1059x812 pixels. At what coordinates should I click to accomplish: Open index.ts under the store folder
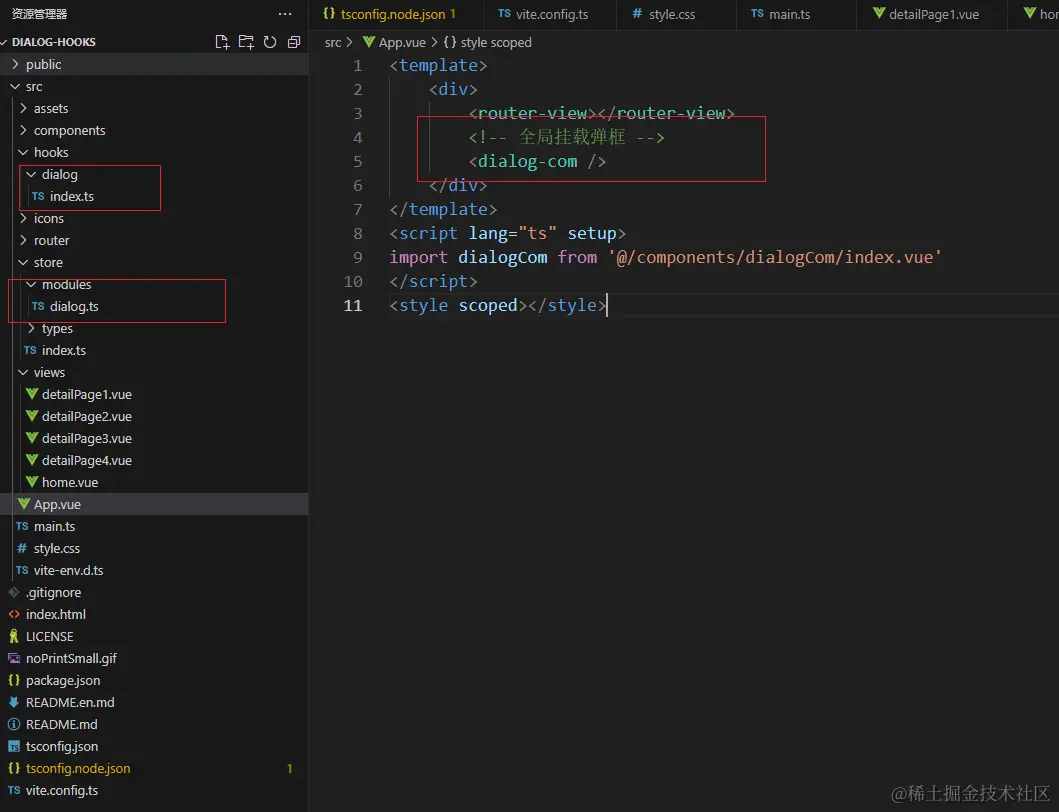click(154, 350)
